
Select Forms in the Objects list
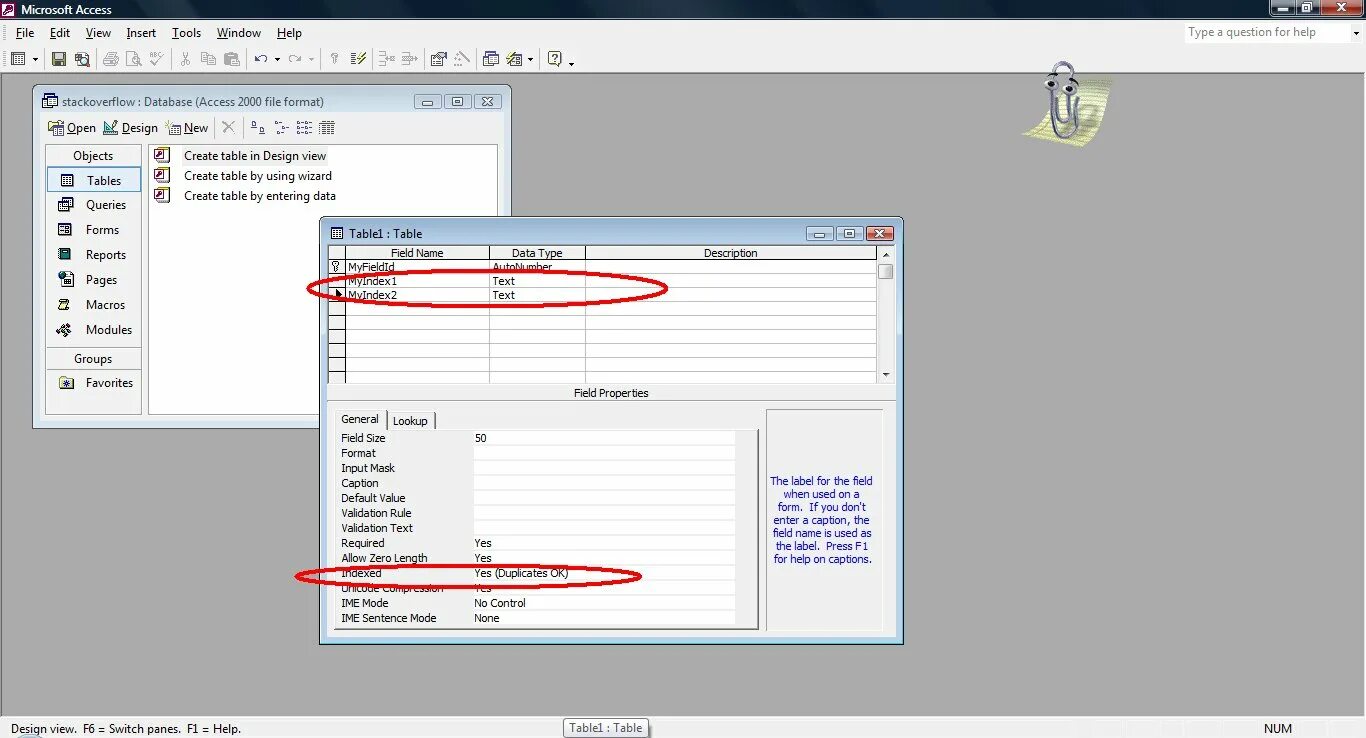[94, 230]
